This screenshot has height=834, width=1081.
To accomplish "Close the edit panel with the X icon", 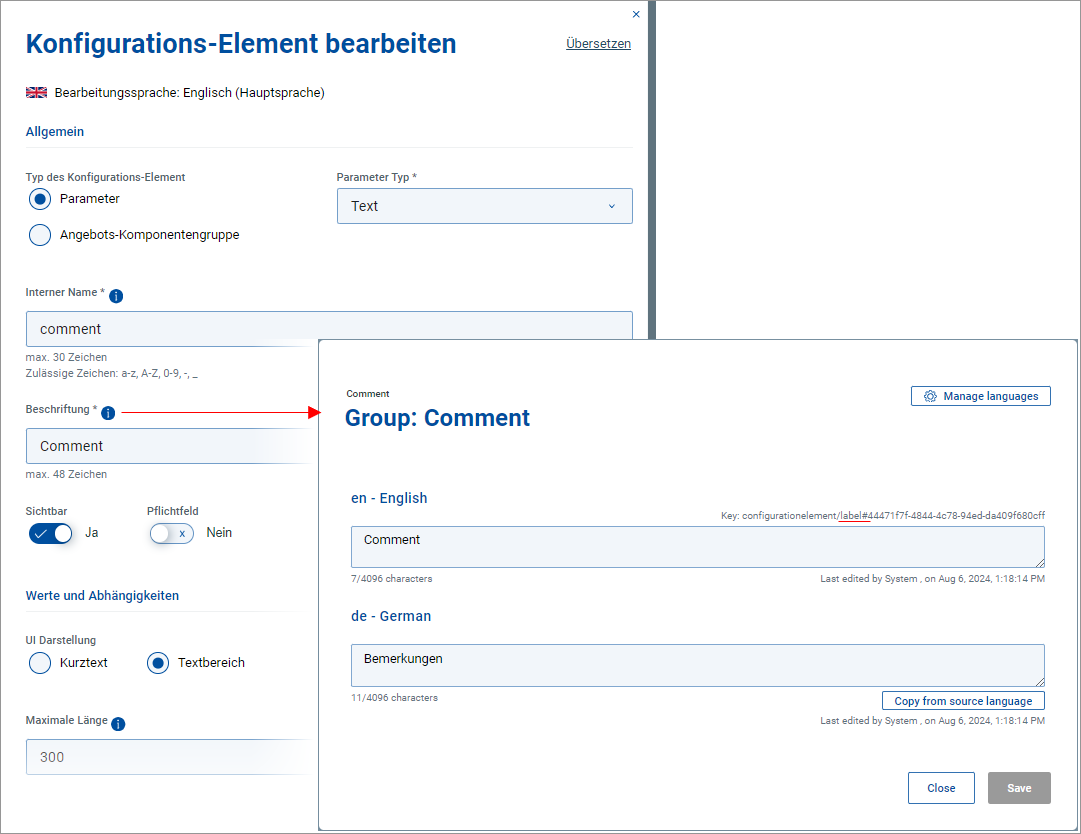I will point(636,14).
